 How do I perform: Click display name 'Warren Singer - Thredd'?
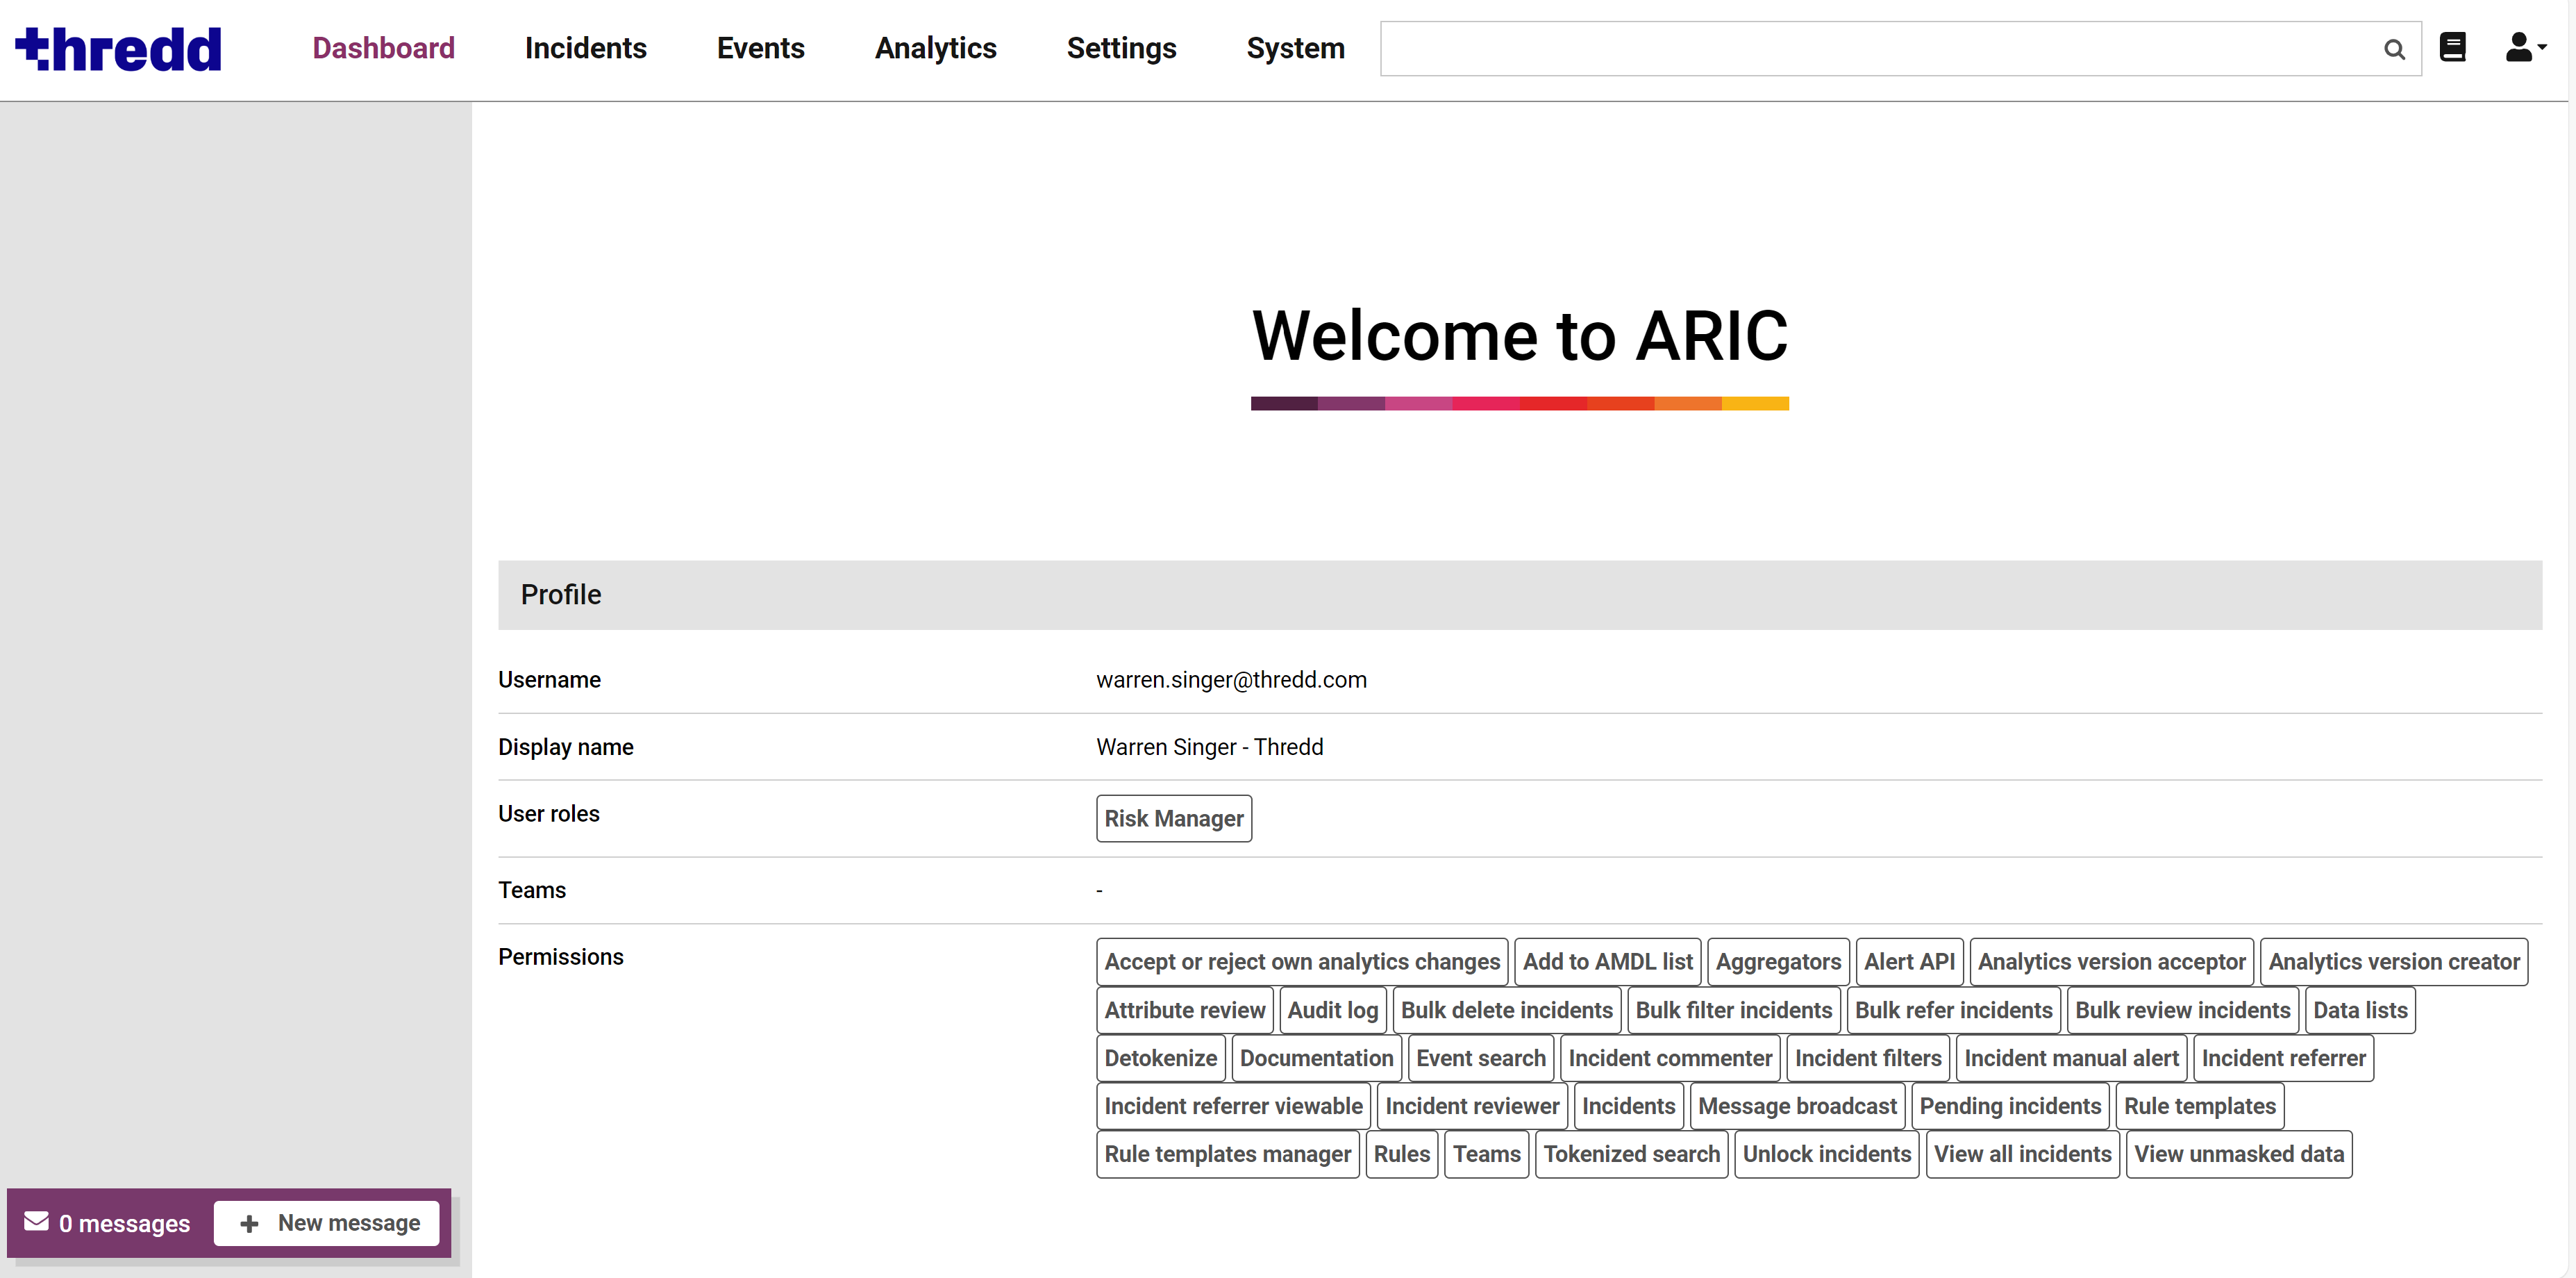click(x=1209, y=747)
